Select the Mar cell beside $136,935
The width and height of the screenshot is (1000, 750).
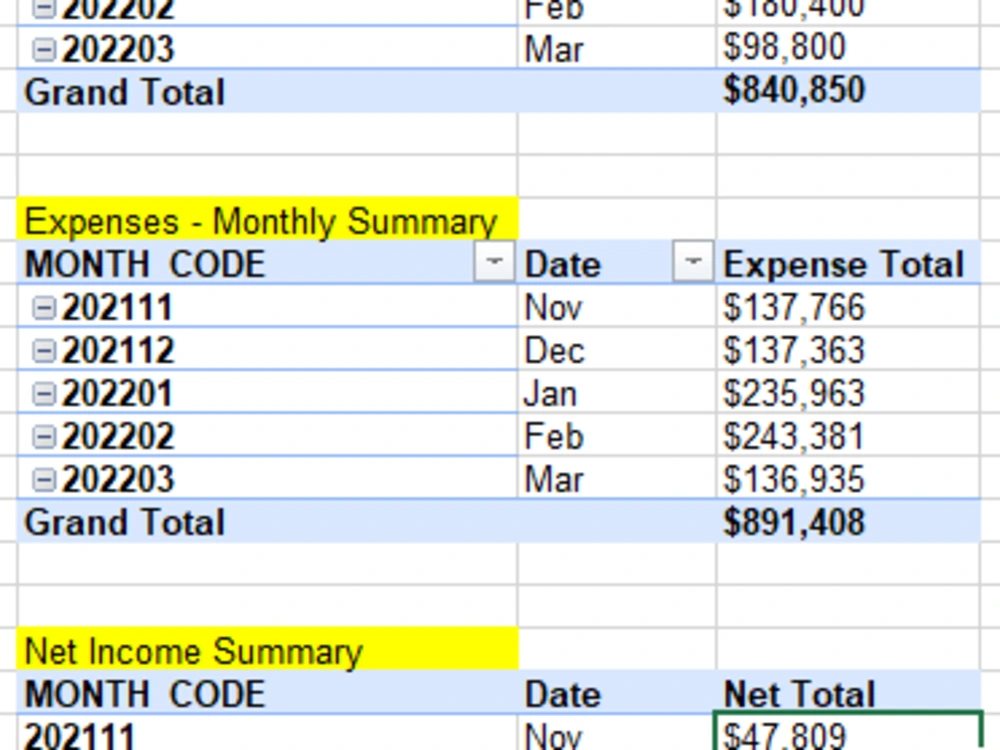point(617,478)
